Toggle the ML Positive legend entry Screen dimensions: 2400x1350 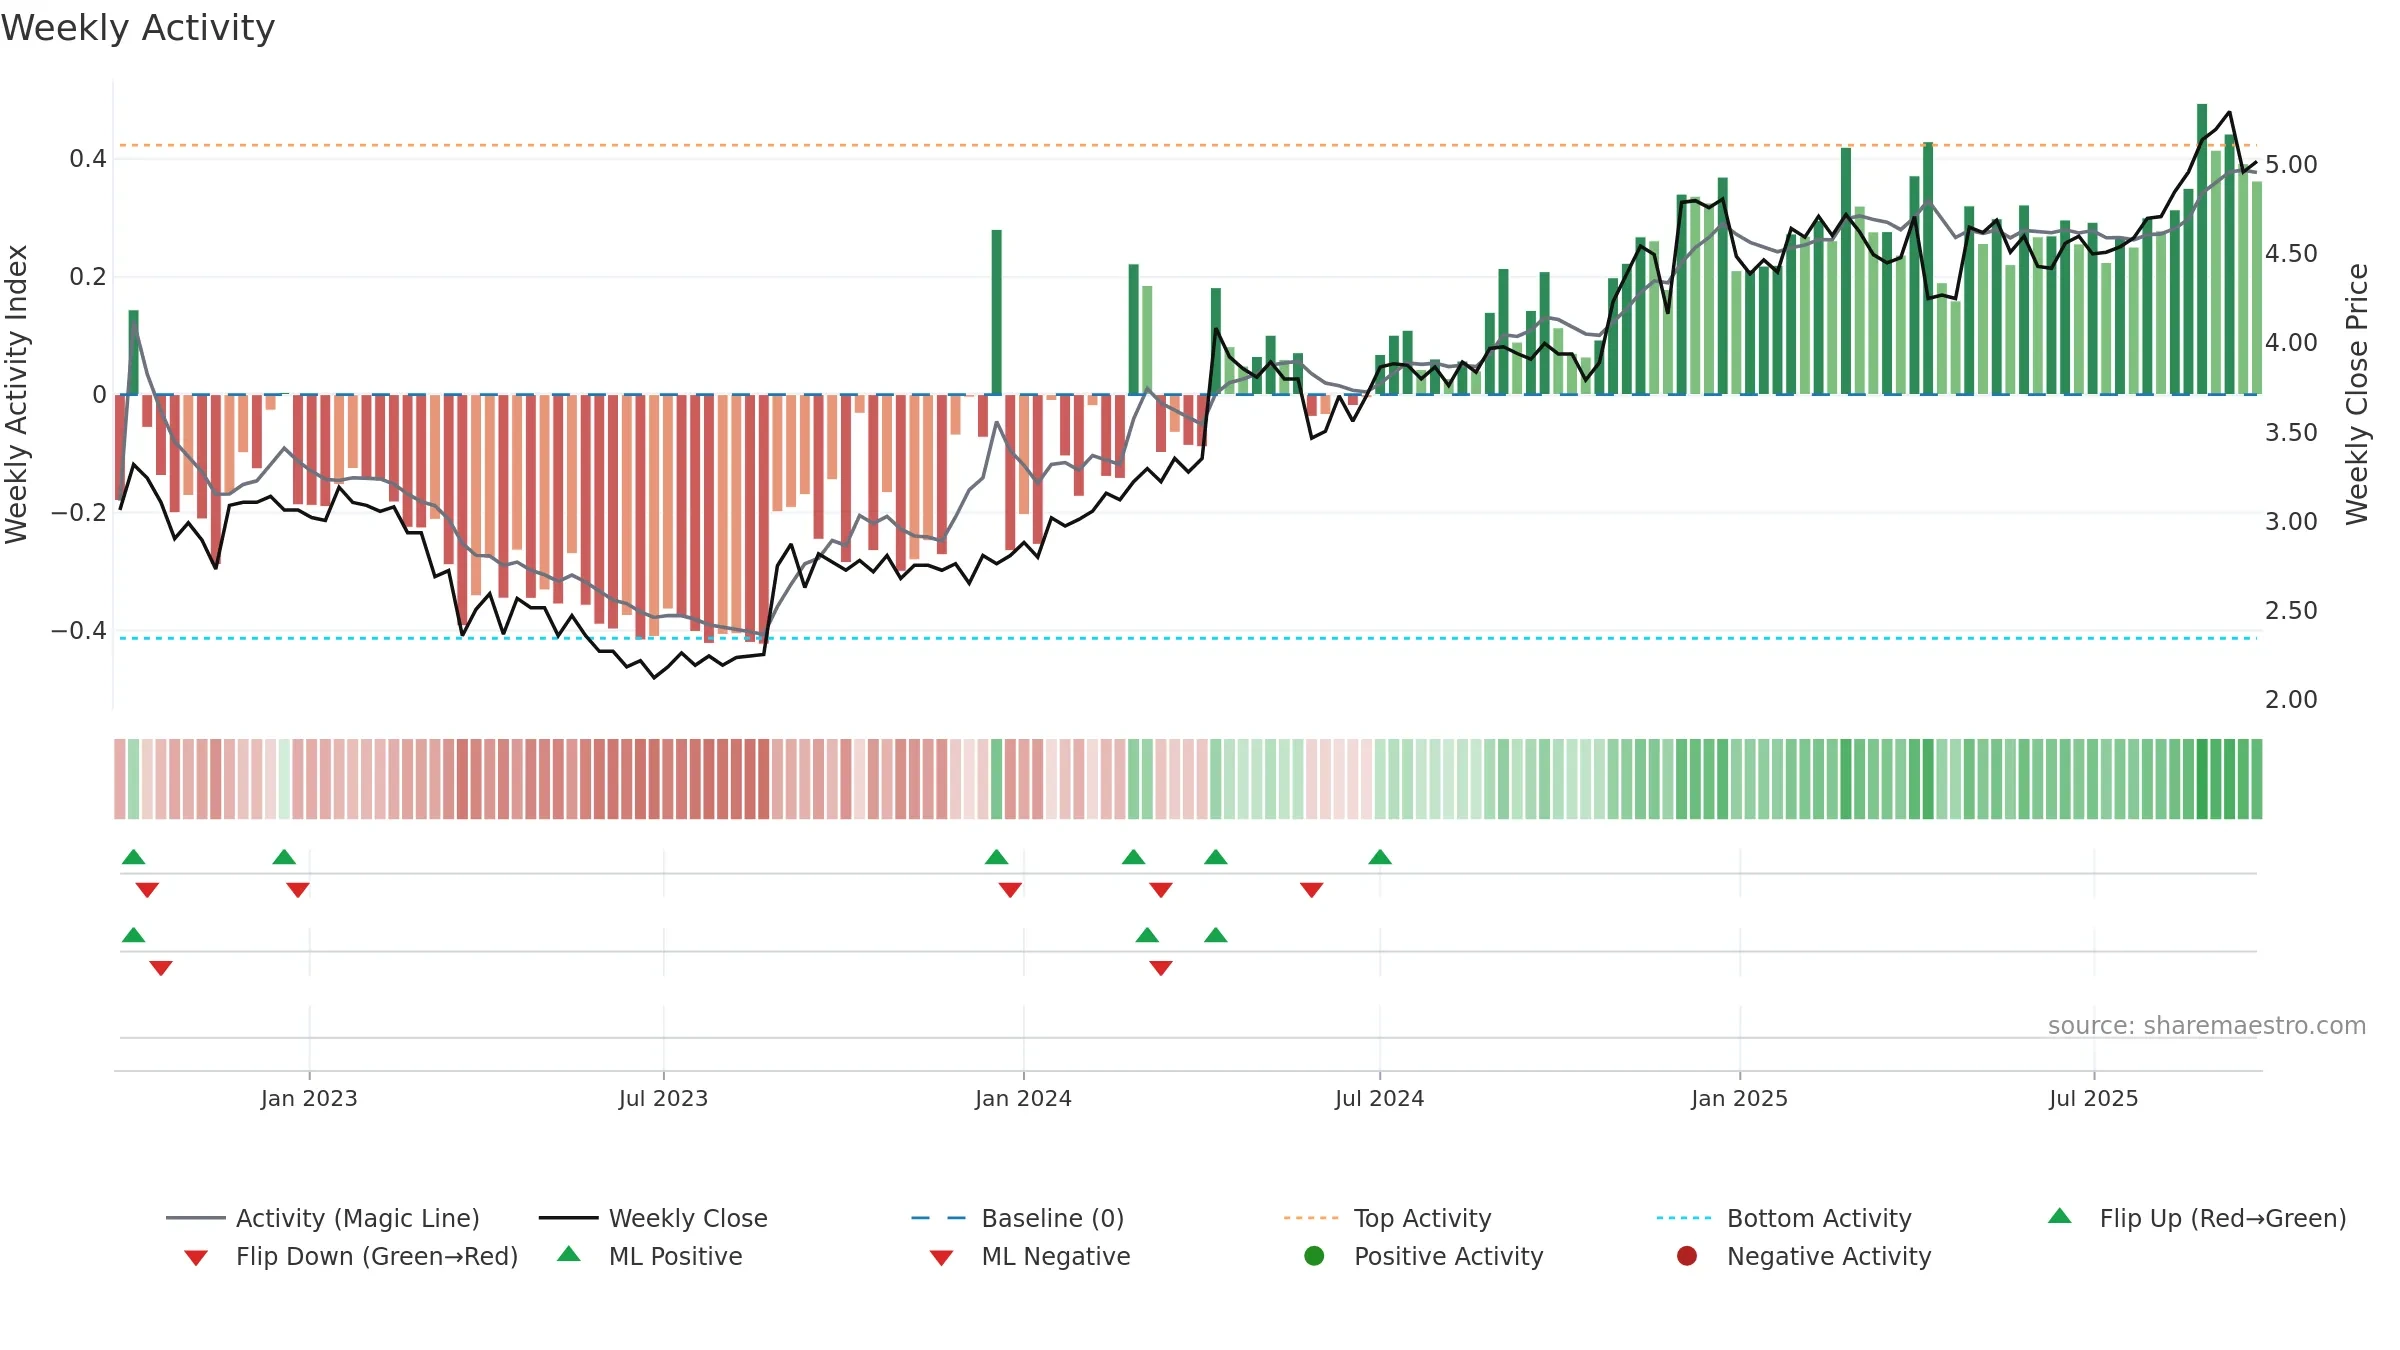pyautogui.click(x=650, y=1256)
